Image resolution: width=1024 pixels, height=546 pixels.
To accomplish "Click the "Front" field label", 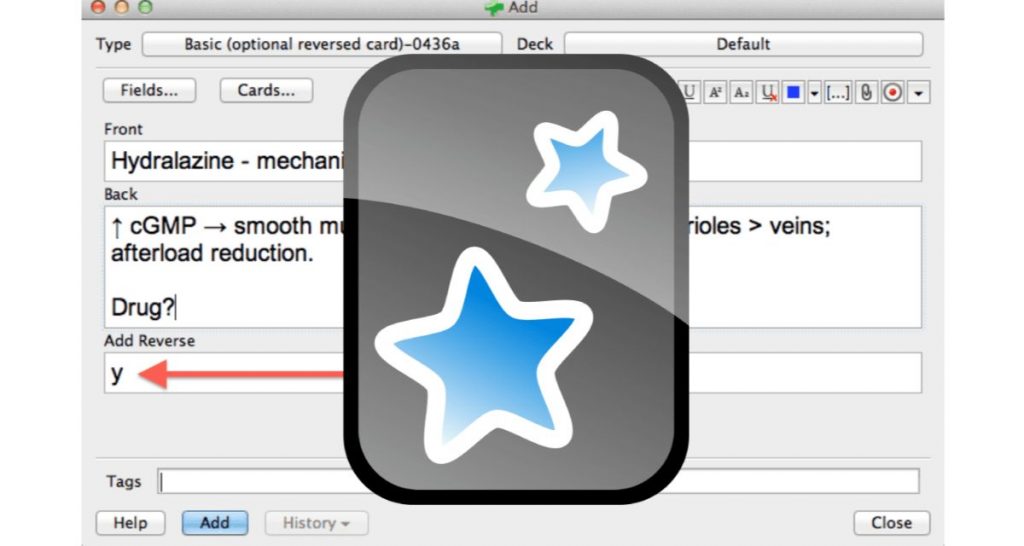I will (x=123, y=129).
